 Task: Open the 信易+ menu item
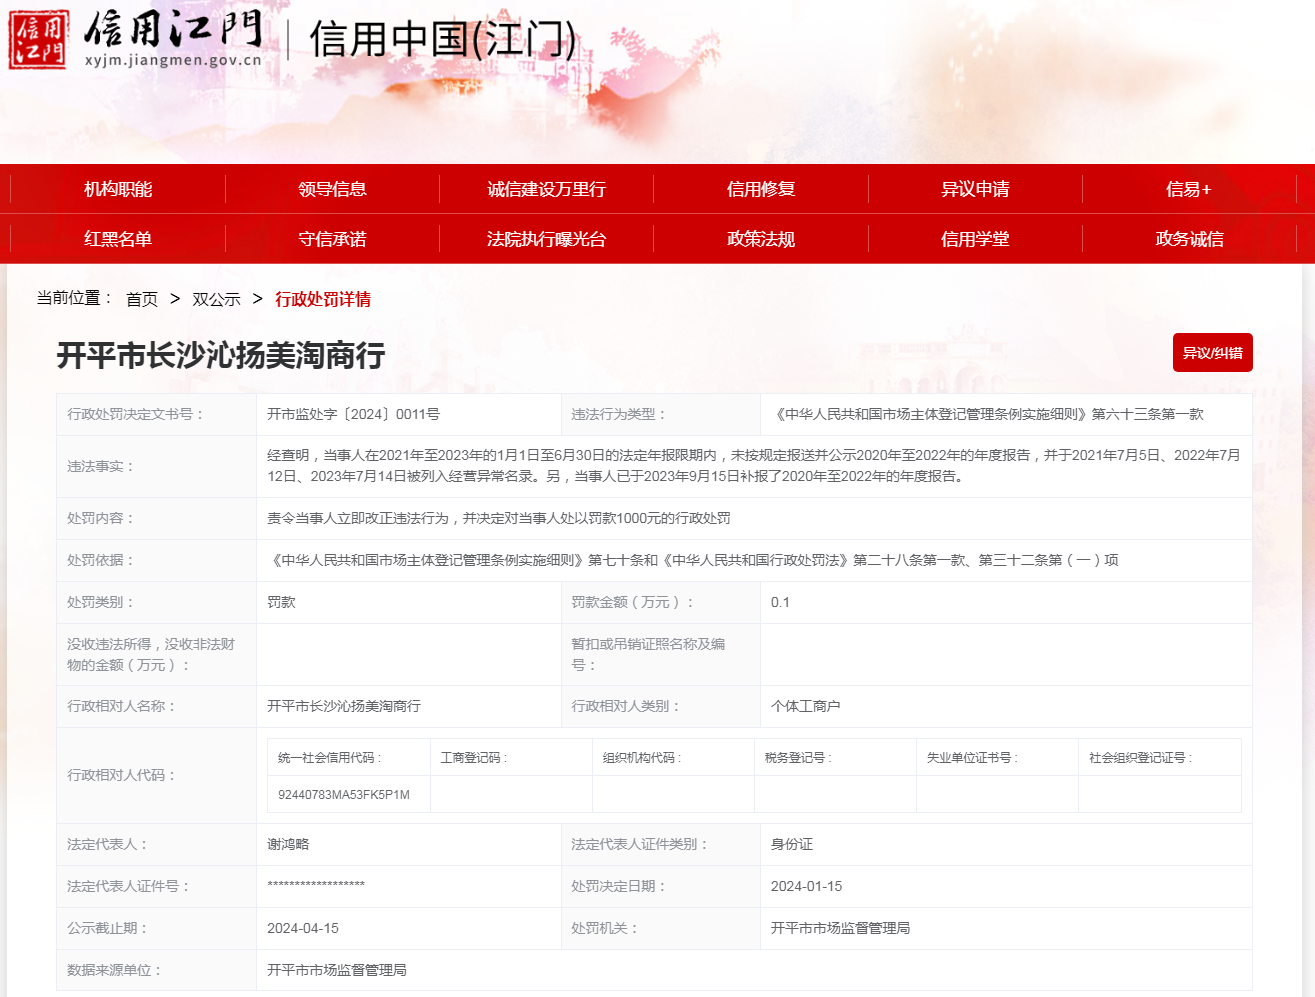pyautogui.click(x=1188, y=189)
